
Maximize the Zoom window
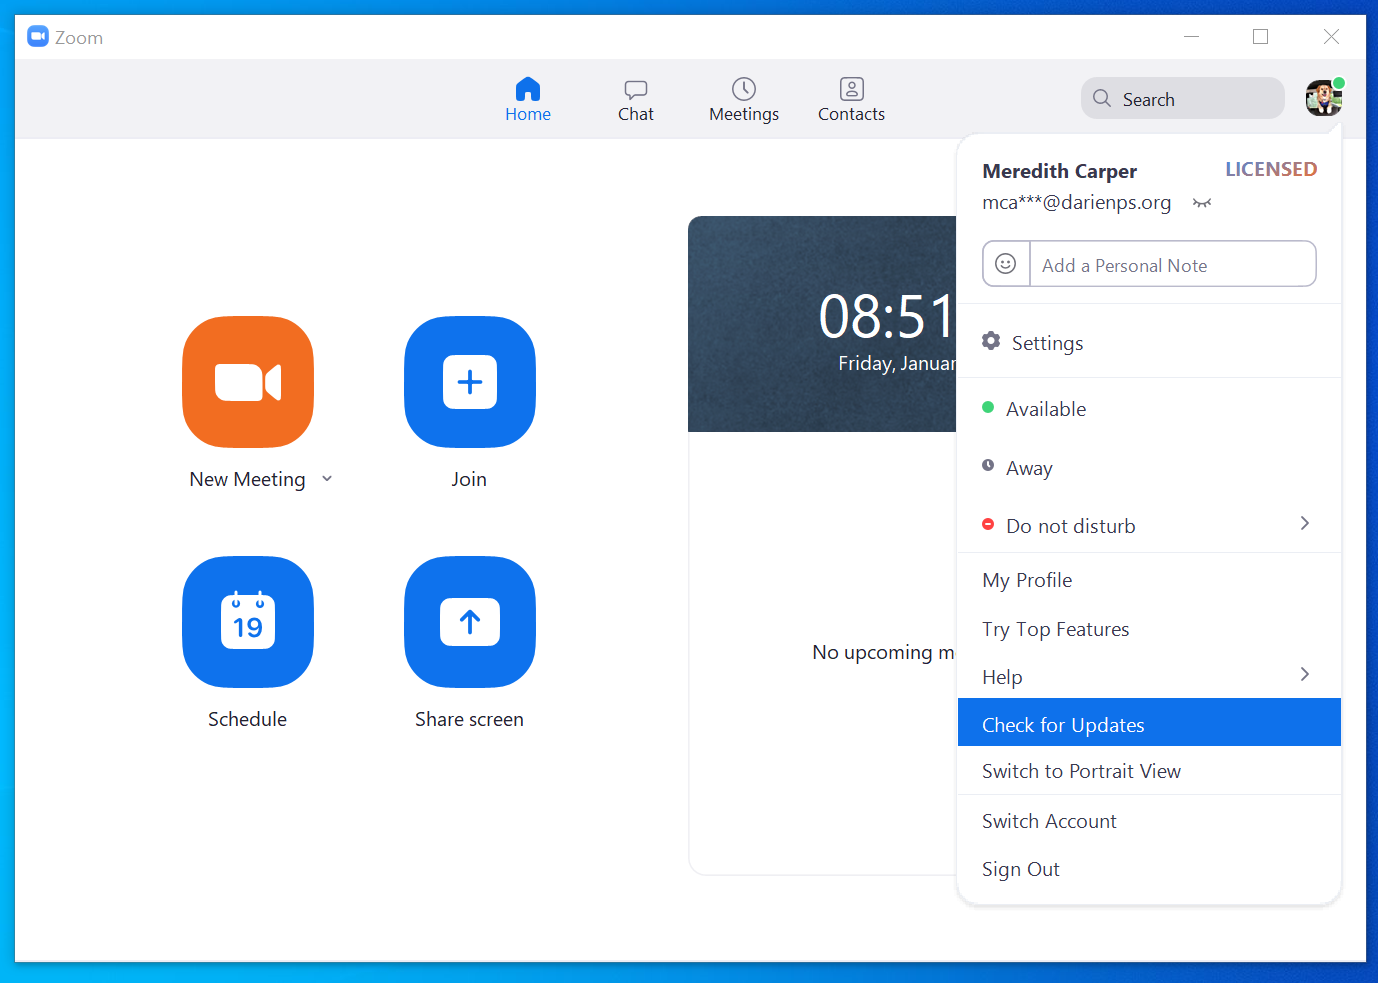coord(1261,37)
